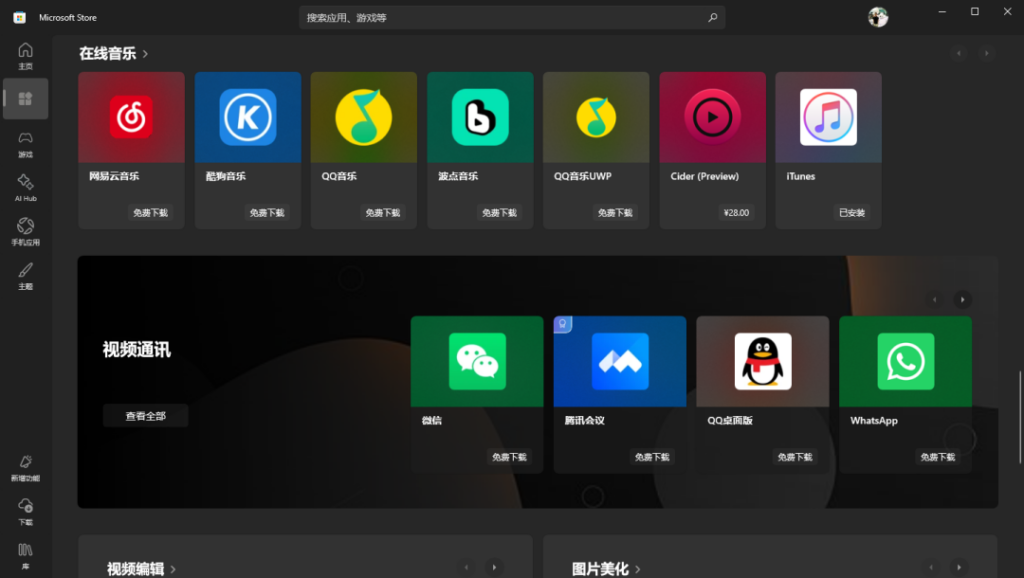Select the Apps sidebar icon
Screen dimensions: 1024x578
[25, 99]
